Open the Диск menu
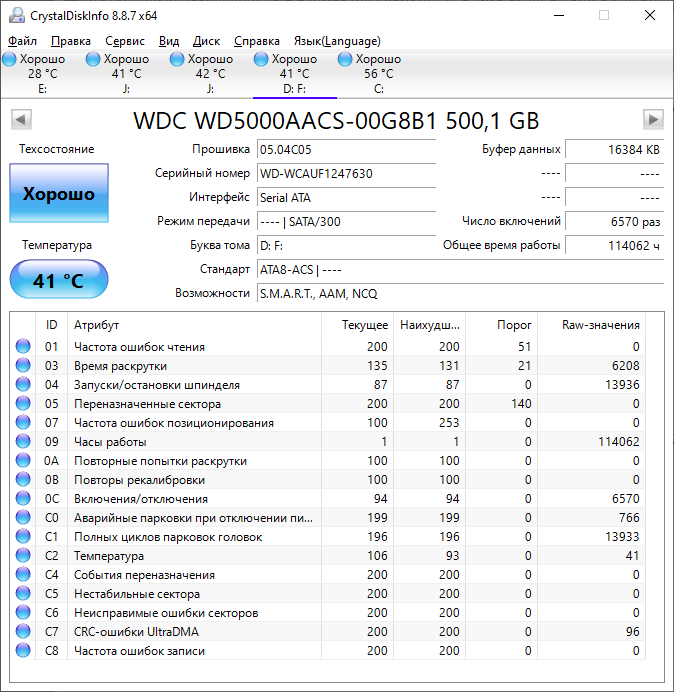The width and height of the screenshot is (674, 692). (206, 41)
